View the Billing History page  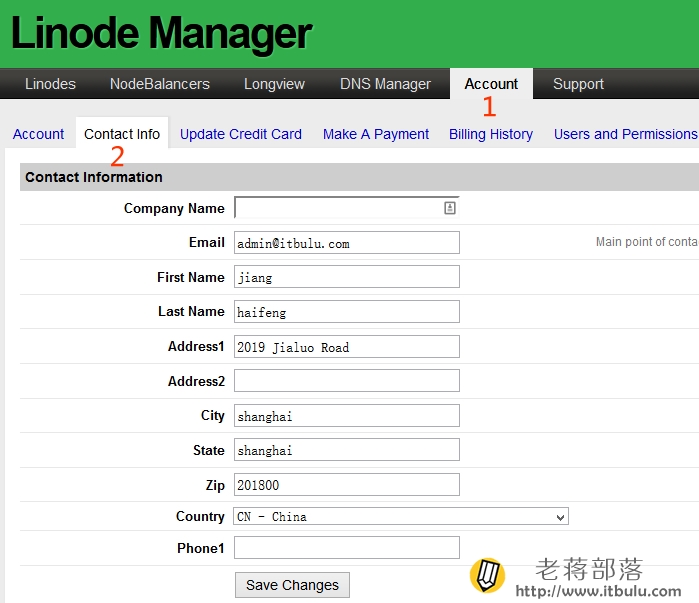pyautogui.click(x=491, y=134)
